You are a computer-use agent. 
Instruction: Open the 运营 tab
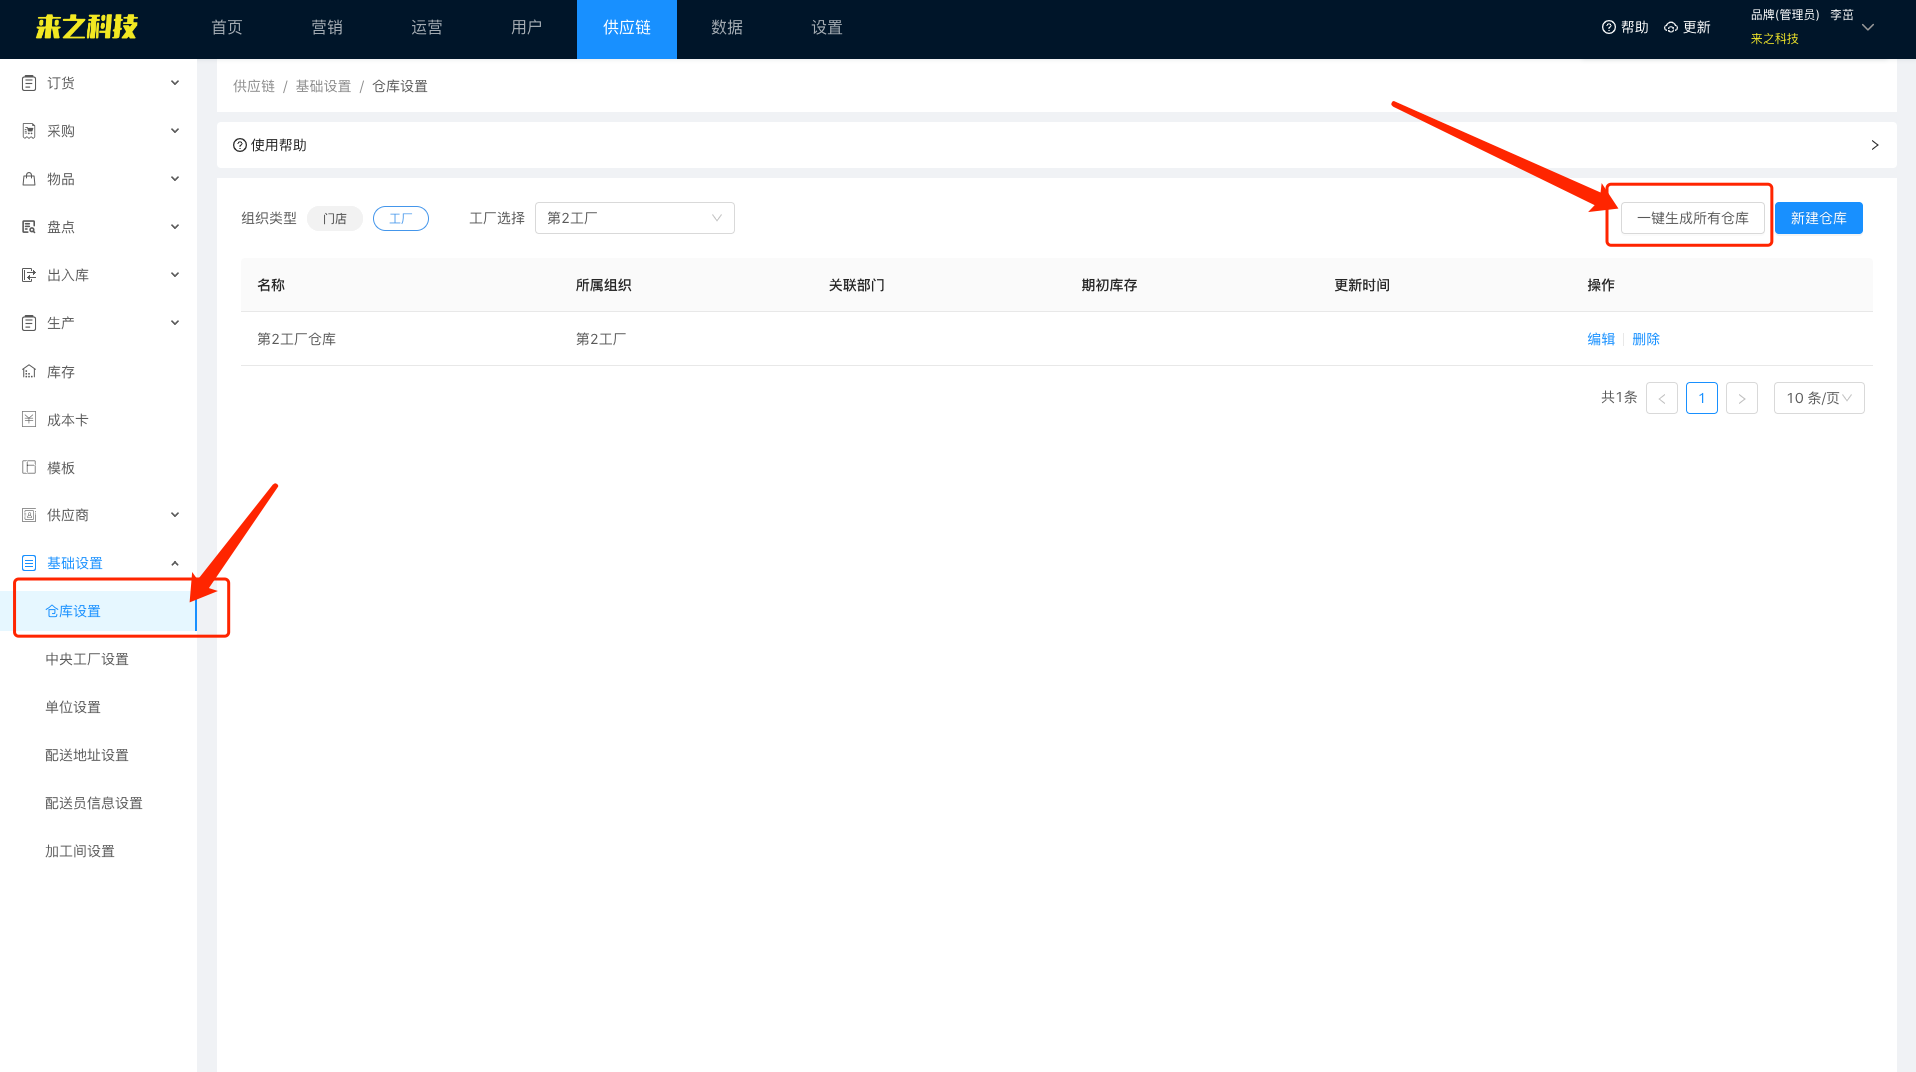427,28
